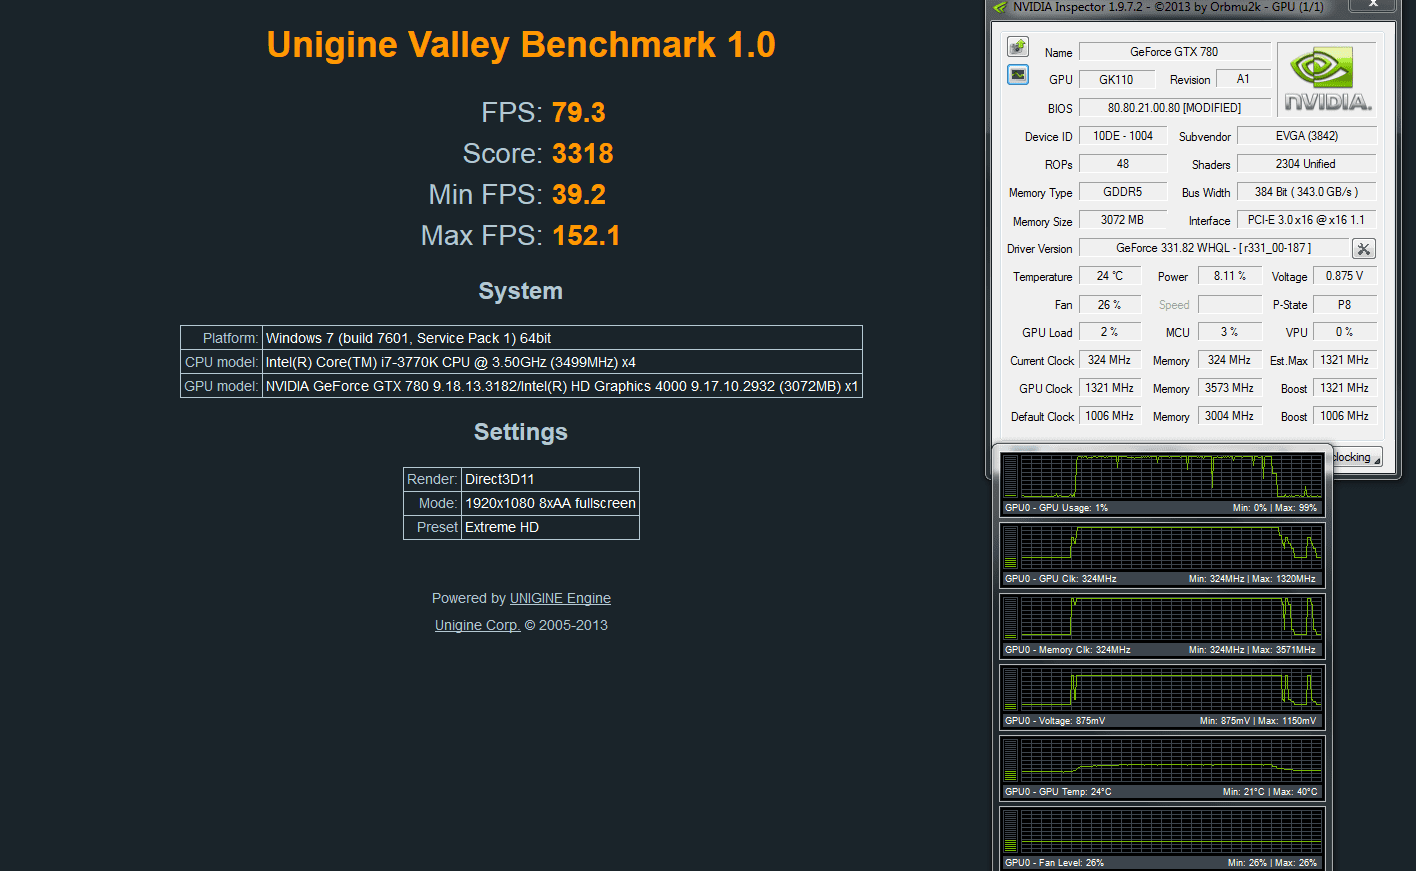Click the Subvendor field EVGA (3842)

pyautogui.click(x=1307, y=136)
